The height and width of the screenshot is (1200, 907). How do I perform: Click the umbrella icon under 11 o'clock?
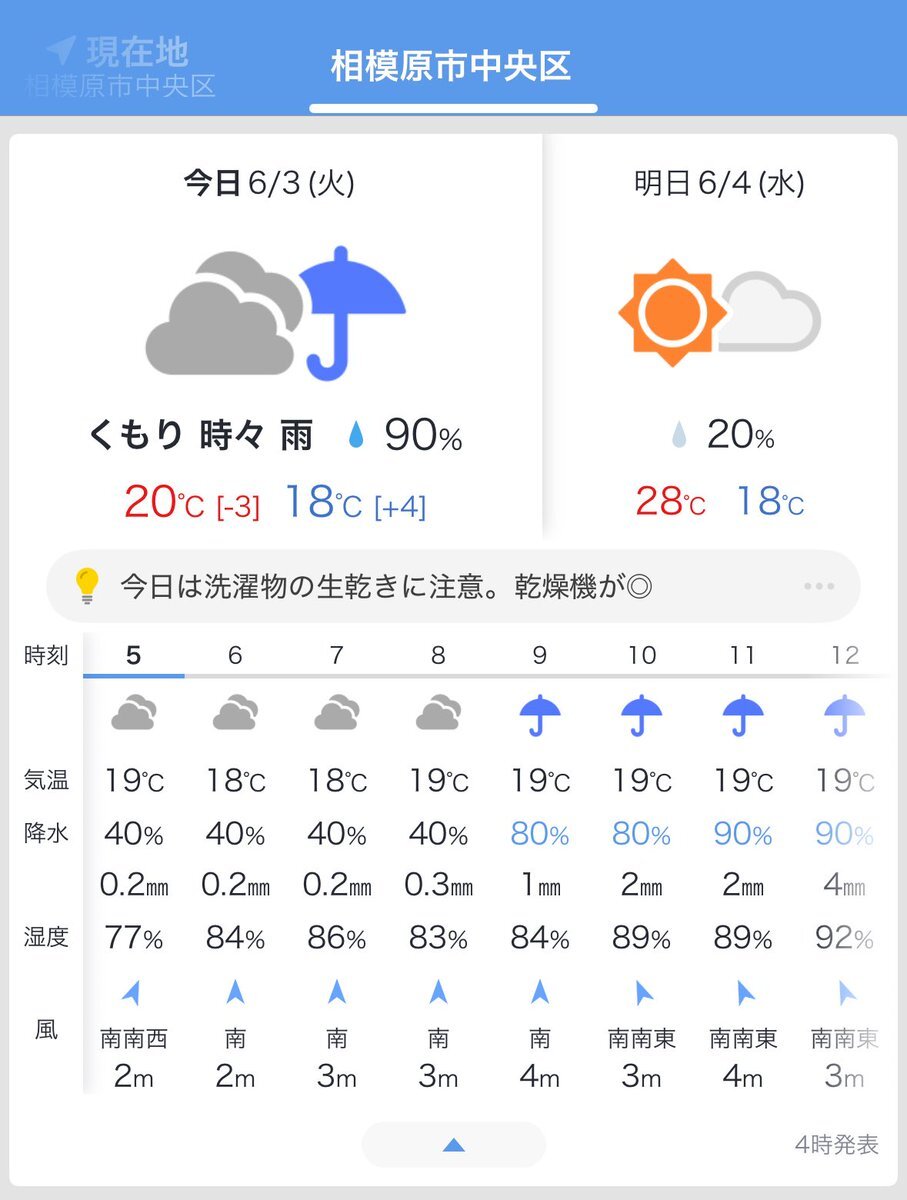coord(743,716)
